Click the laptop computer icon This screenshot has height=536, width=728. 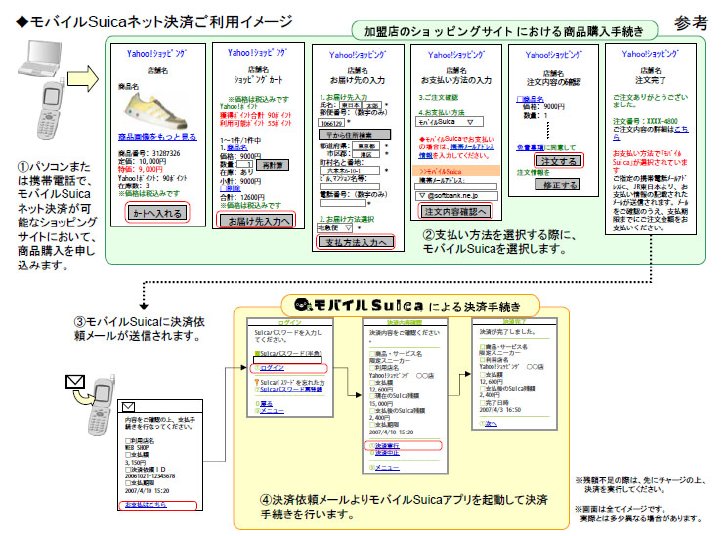[40, 59]
